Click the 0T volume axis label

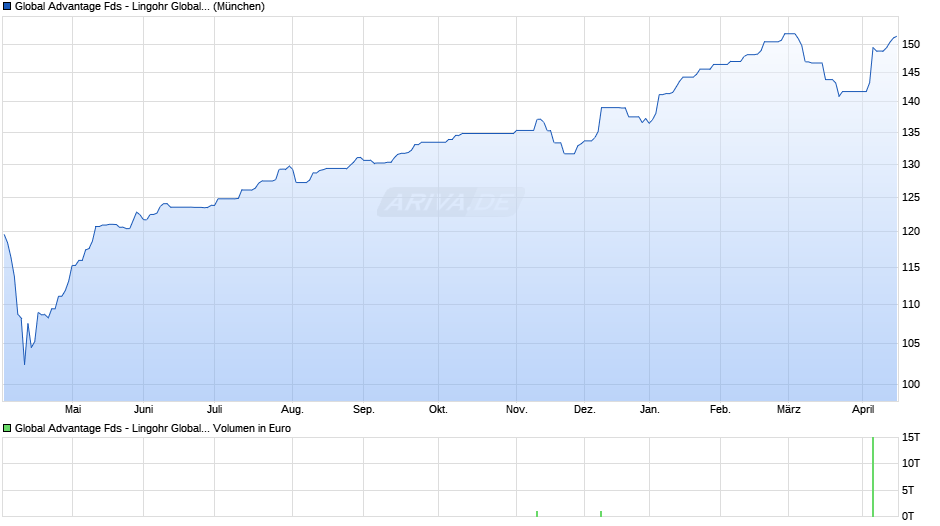908,516
